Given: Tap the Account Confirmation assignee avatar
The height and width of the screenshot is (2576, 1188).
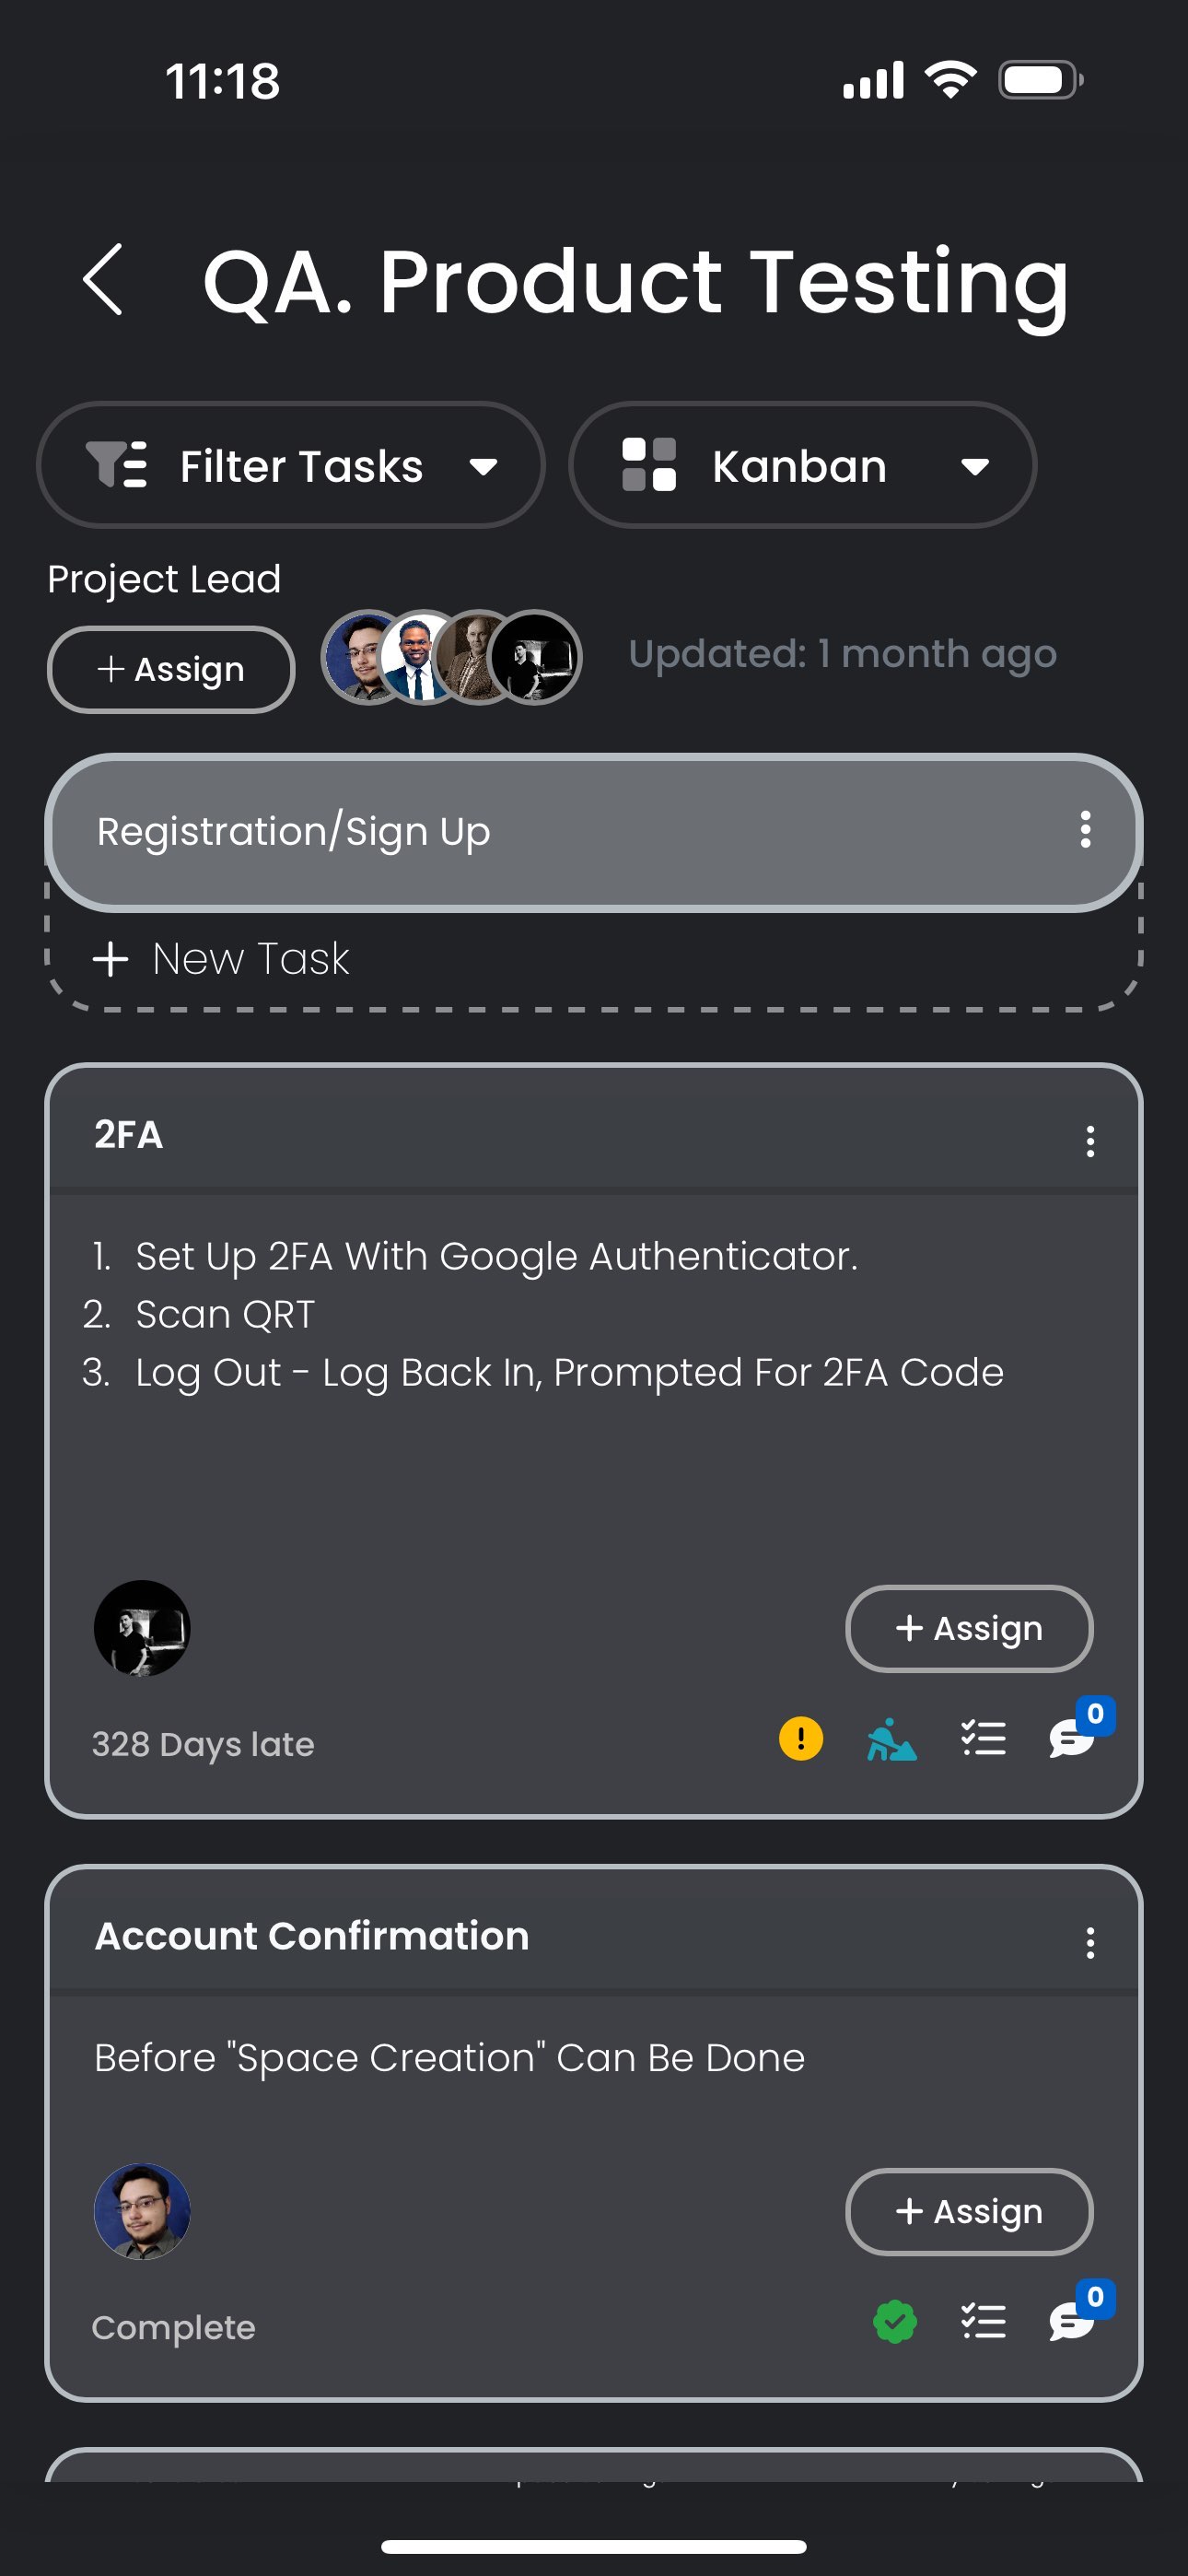Looking at the screenshot, I should pyautogui.click(x=142, y=2211).
